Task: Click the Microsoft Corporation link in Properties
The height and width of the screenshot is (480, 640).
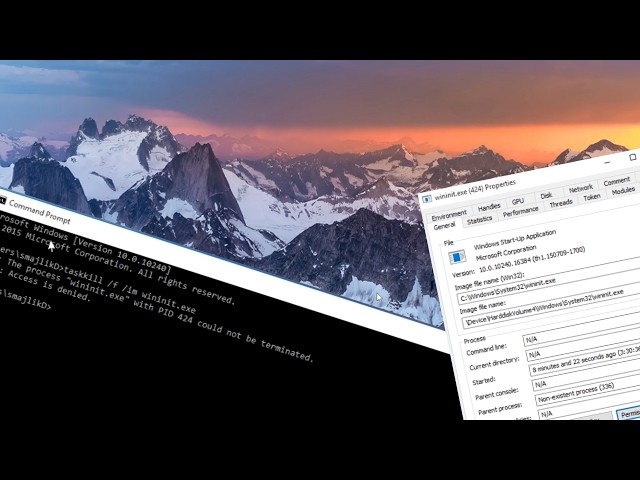Action: (506, 253)
